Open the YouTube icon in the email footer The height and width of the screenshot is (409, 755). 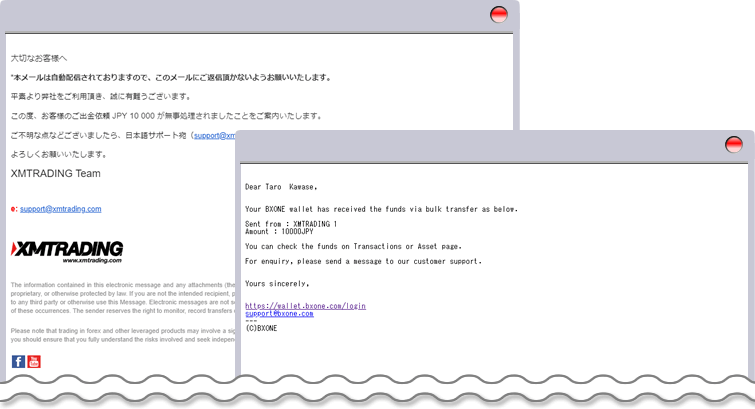(x=34, y=361)
